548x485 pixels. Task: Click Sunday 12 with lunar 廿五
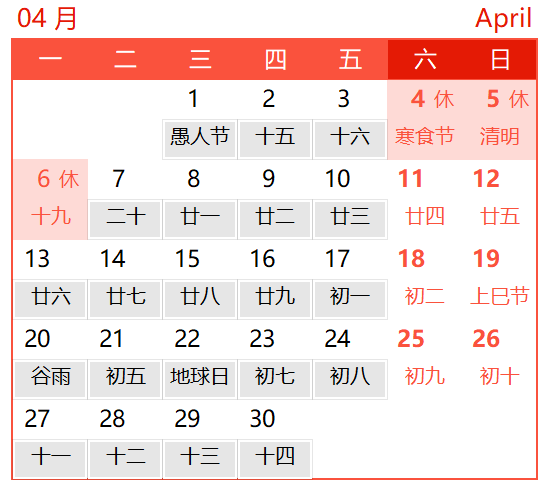[499, 200]
